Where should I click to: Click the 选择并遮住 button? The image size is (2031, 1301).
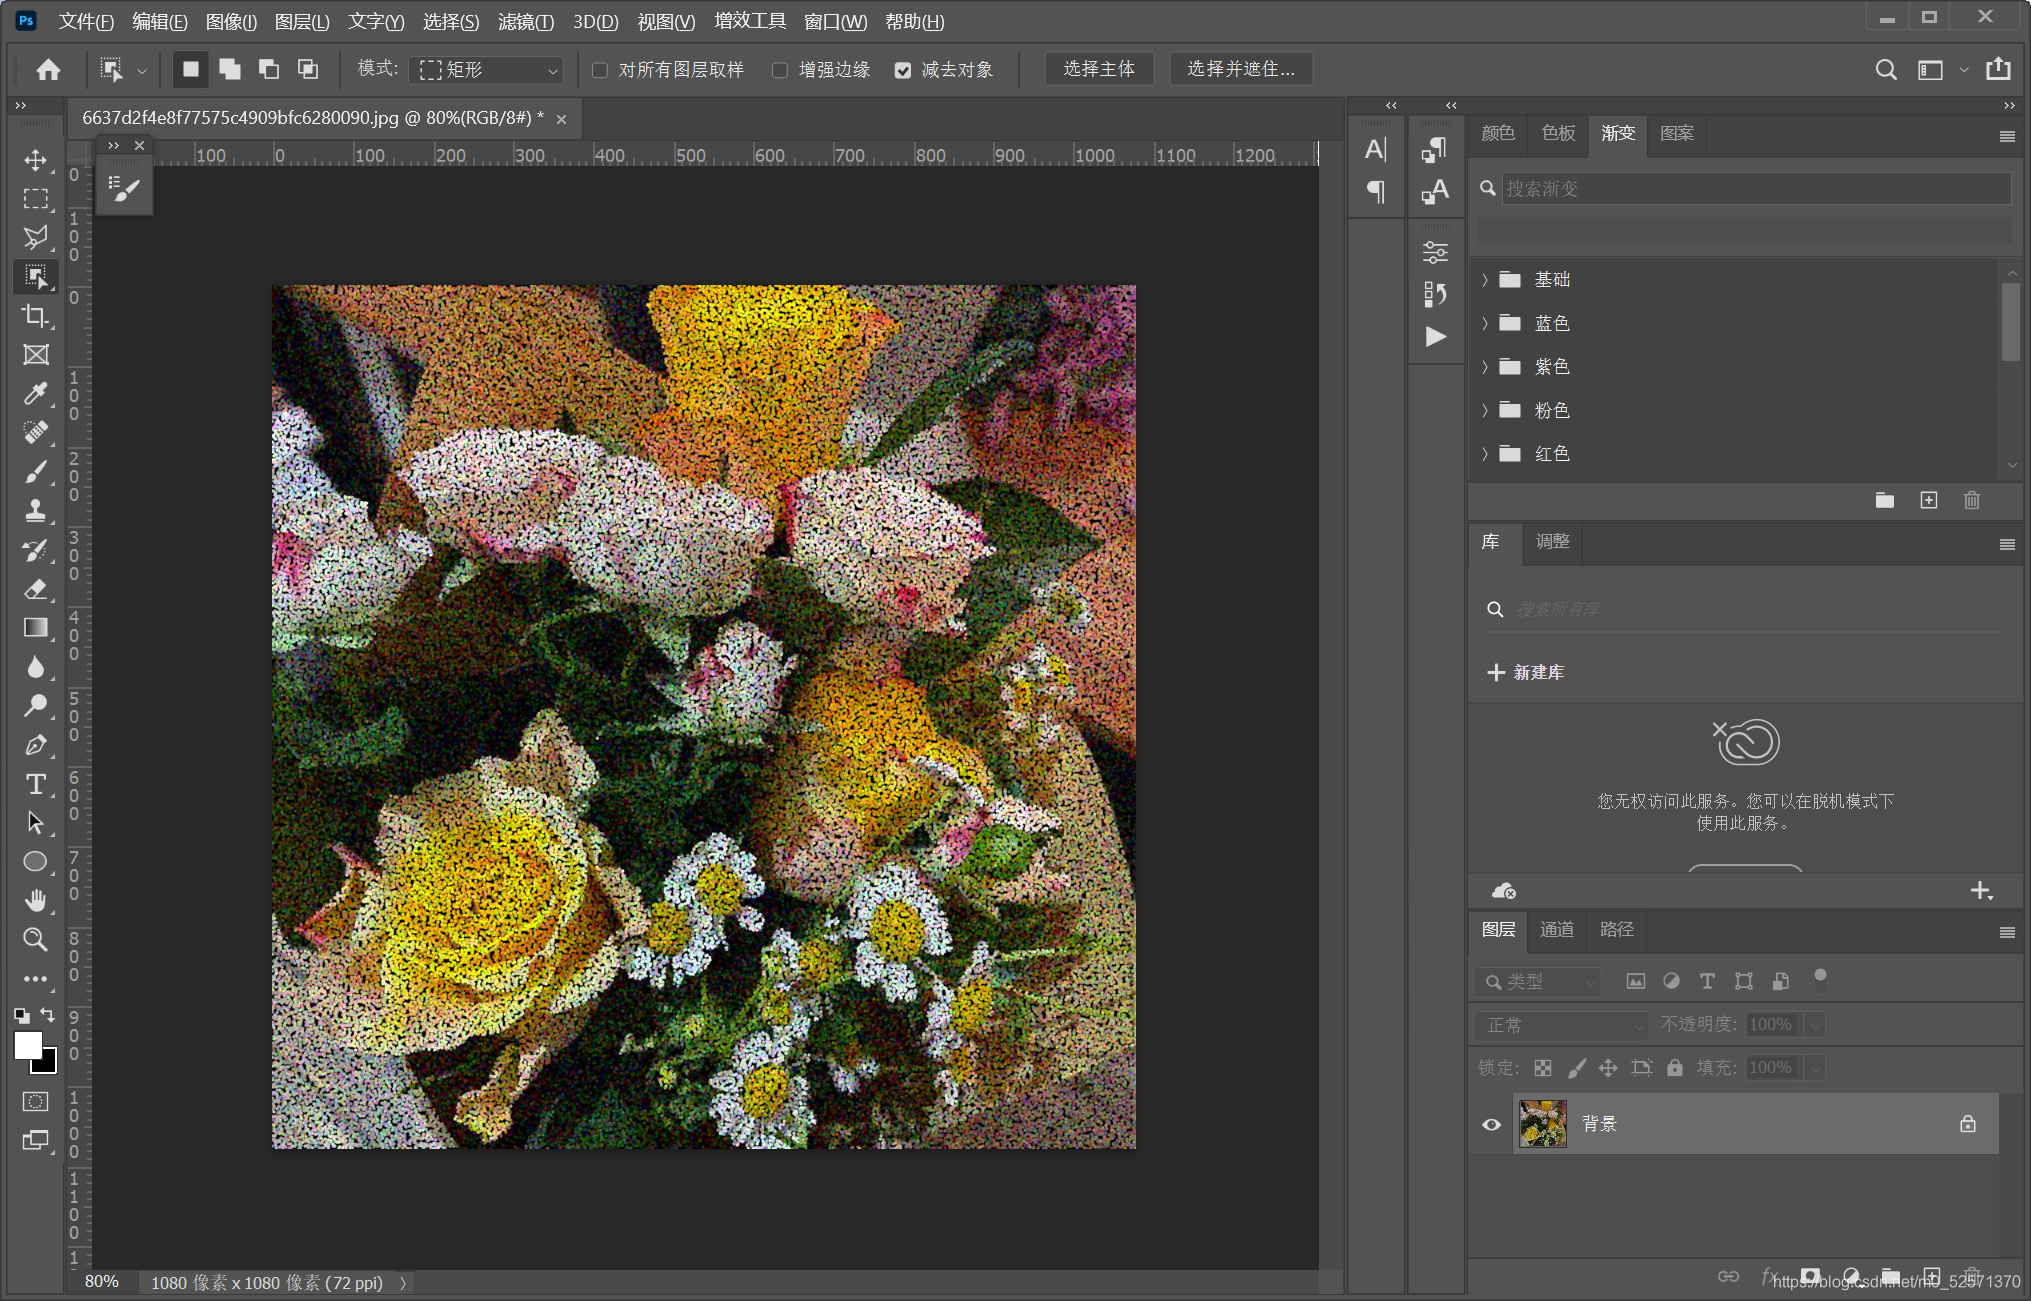[x=1240, y=69]
